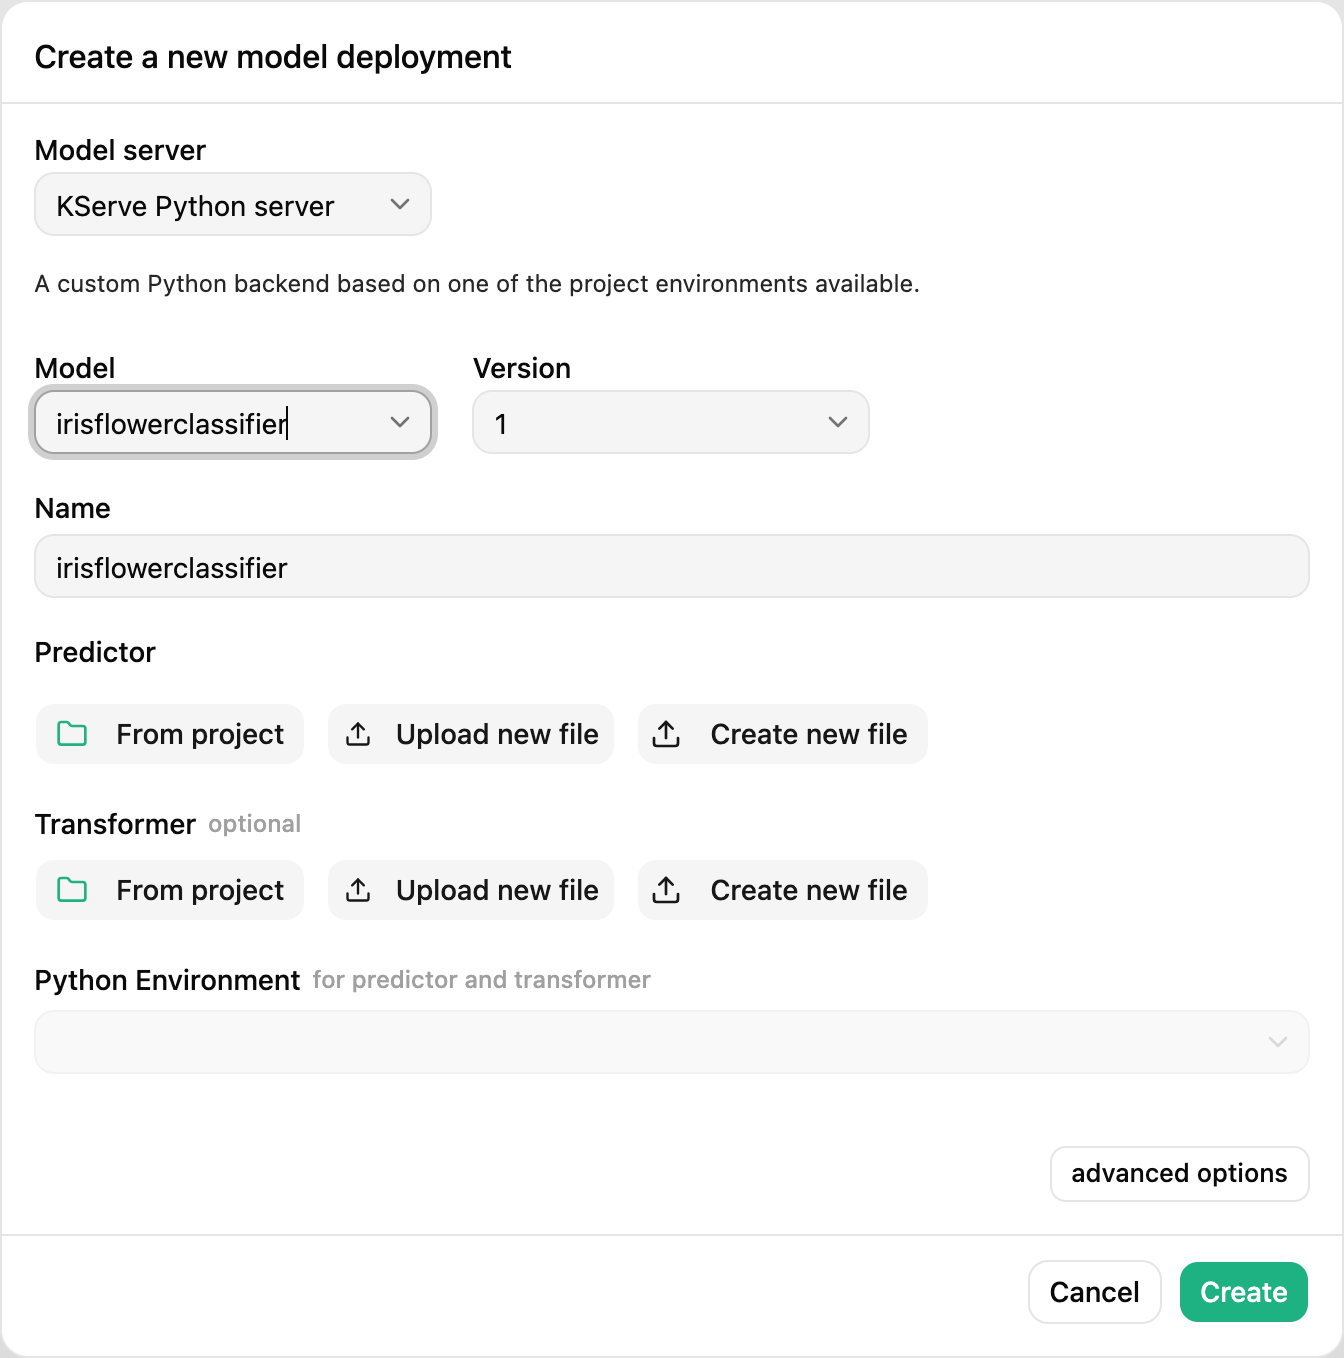The image size is (1344, 1358).
Task: Click the Name input field
Action: (672, 567)
